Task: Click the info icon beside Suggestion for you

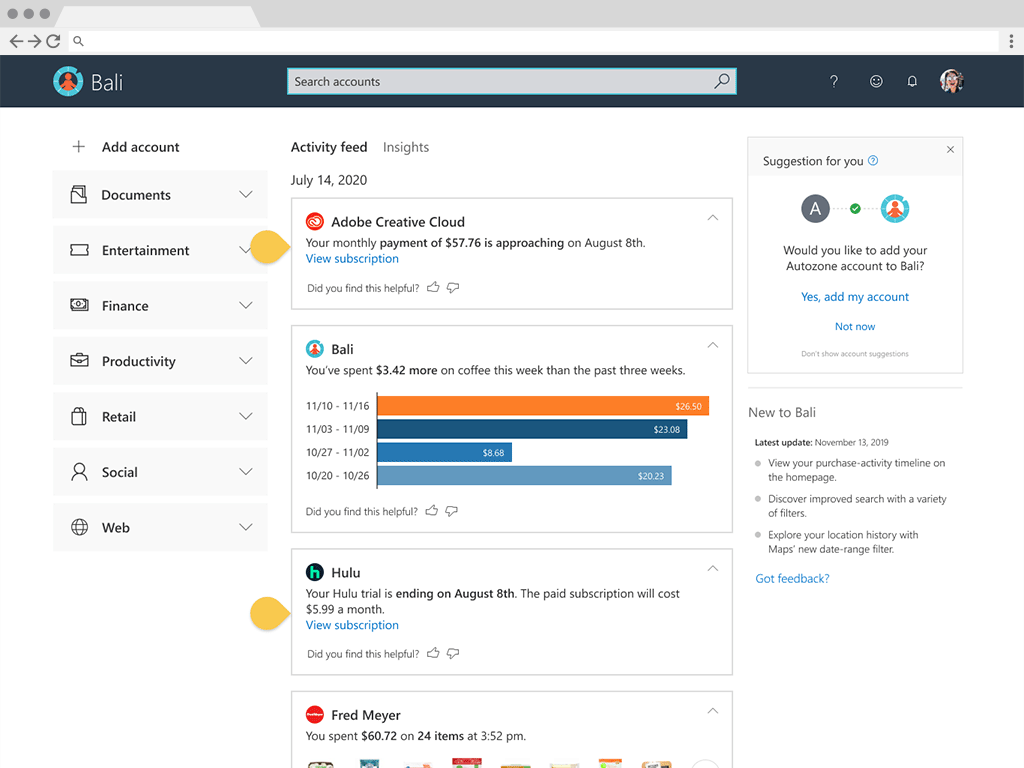Action: [x=873, y=161]
